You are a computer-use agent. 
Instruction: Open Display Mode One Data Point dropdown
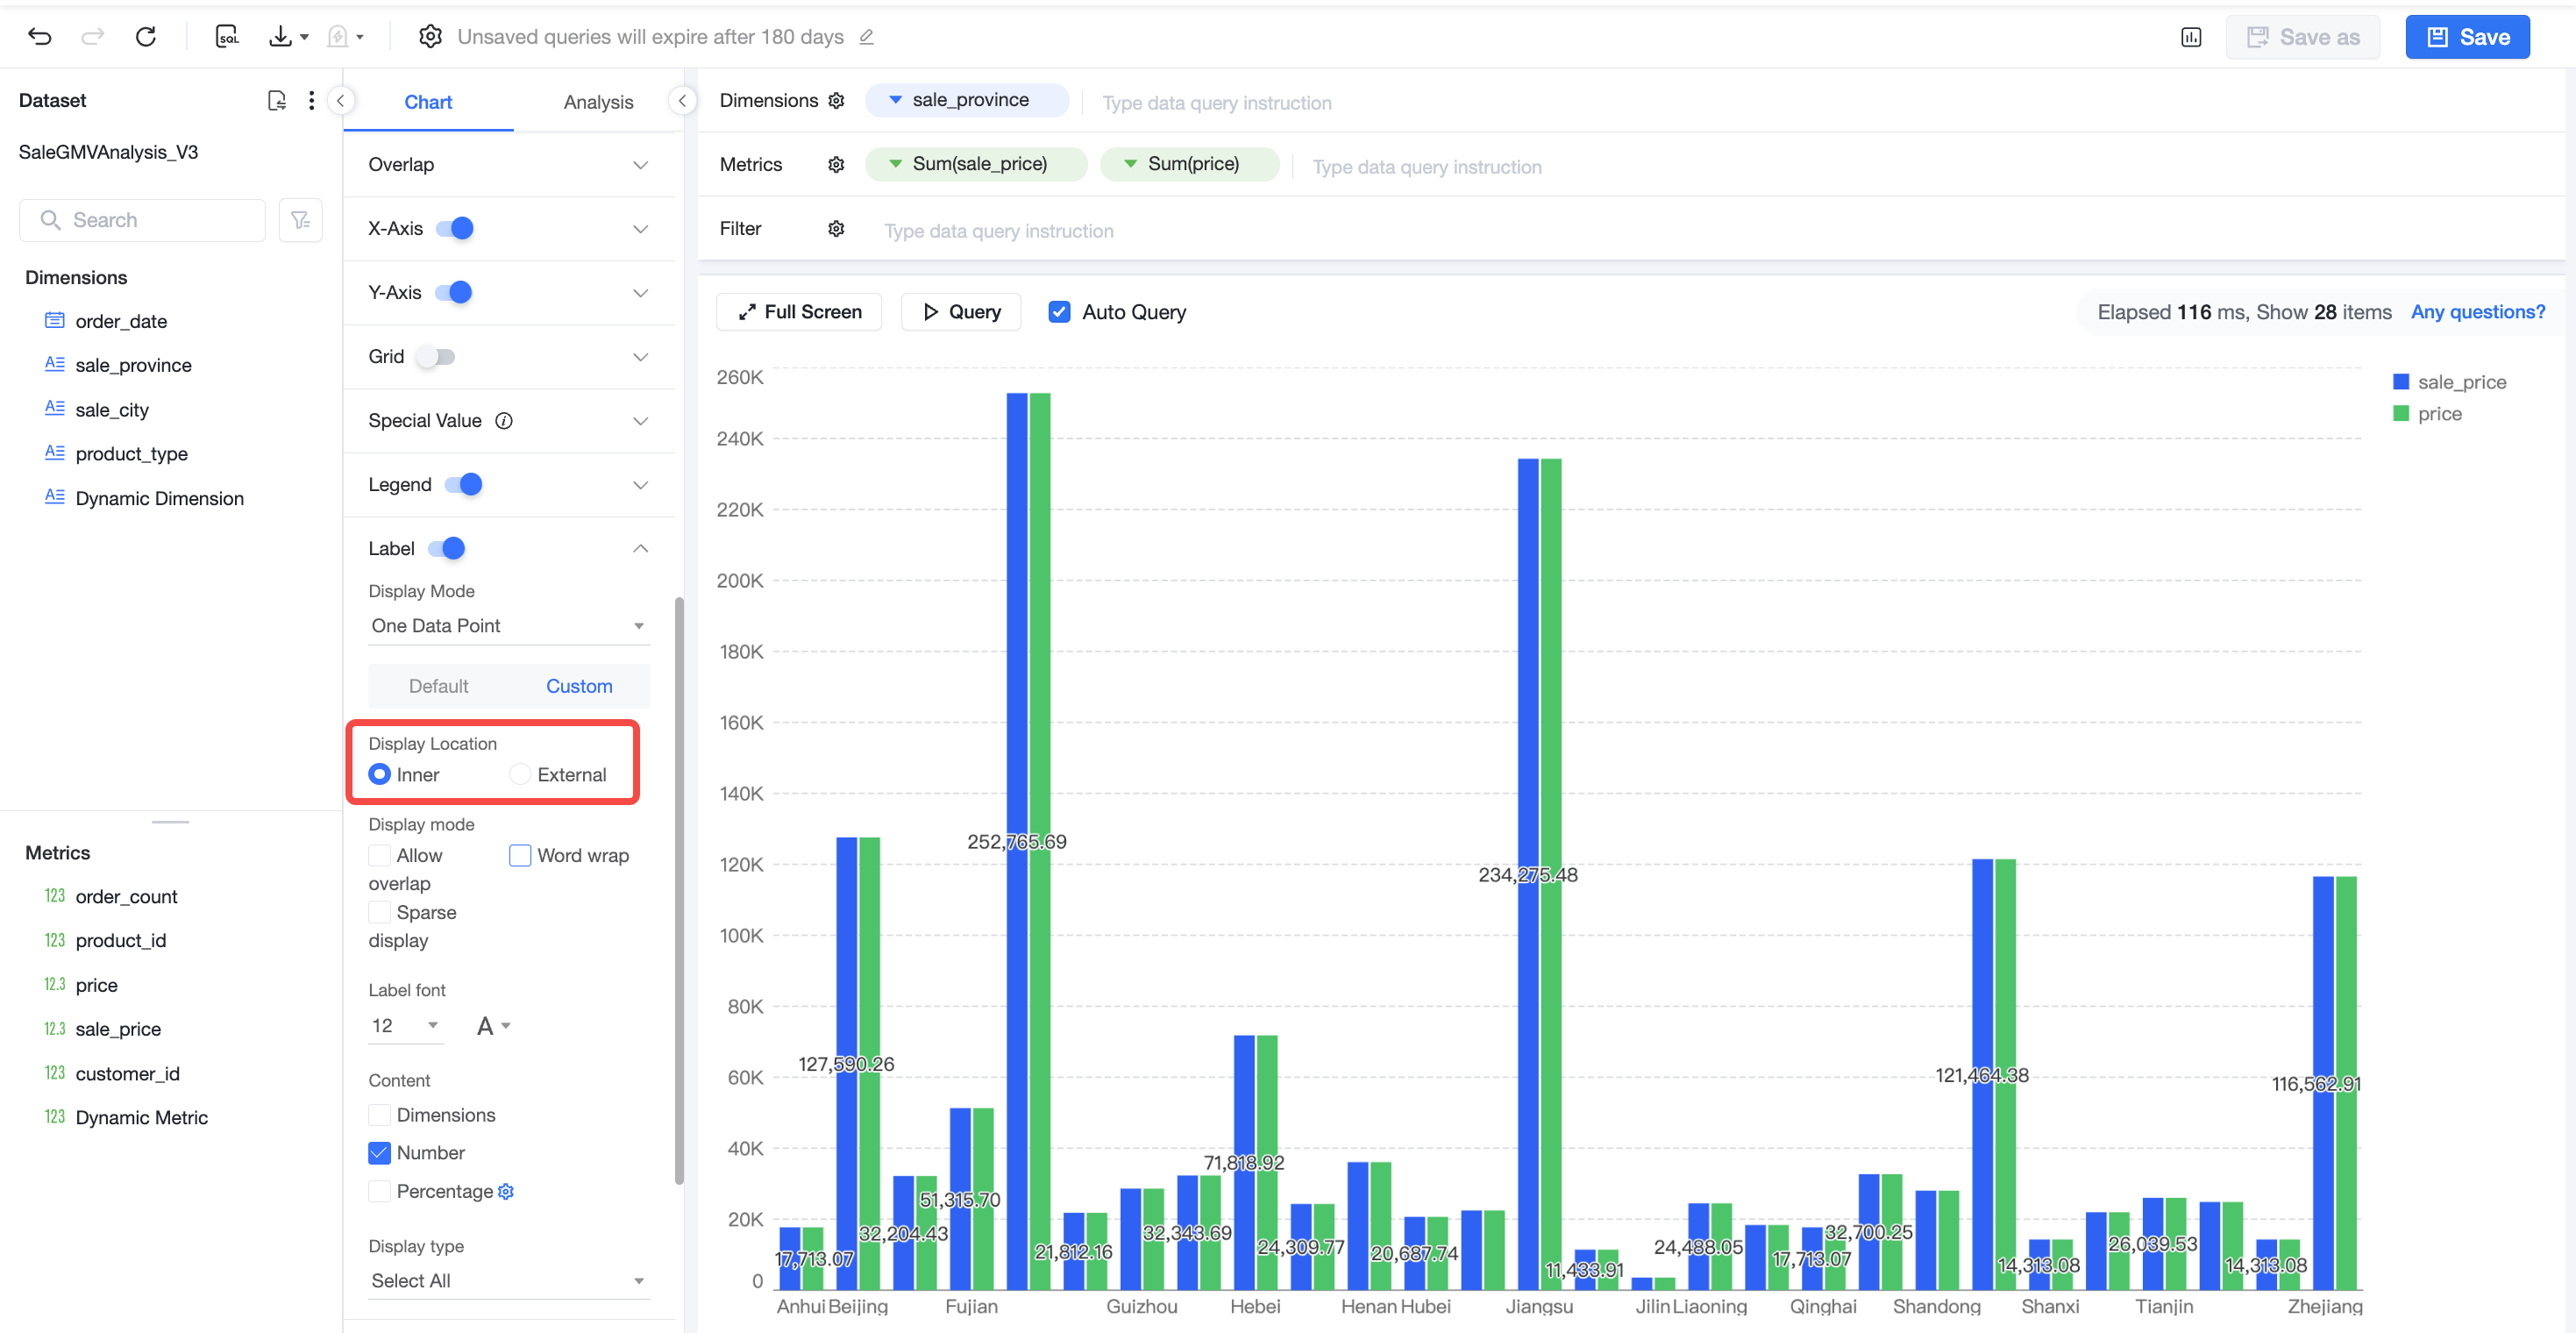[508, 626]
